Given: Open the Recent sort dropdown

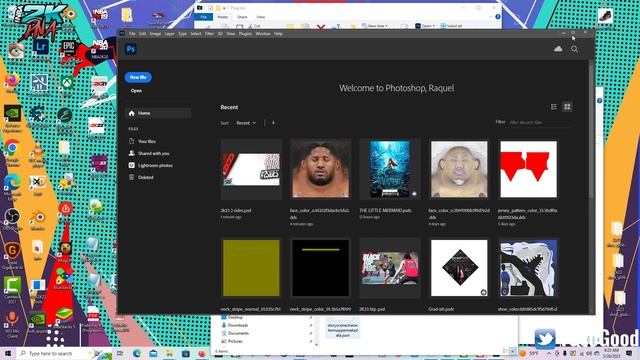Looking at the screenshot, I should click(246, 122).
